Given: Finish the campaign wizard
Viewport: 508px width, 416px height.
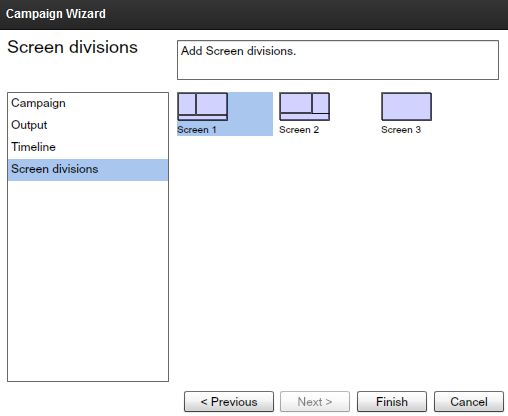Looking at the screenshot, I should (392, 402).
